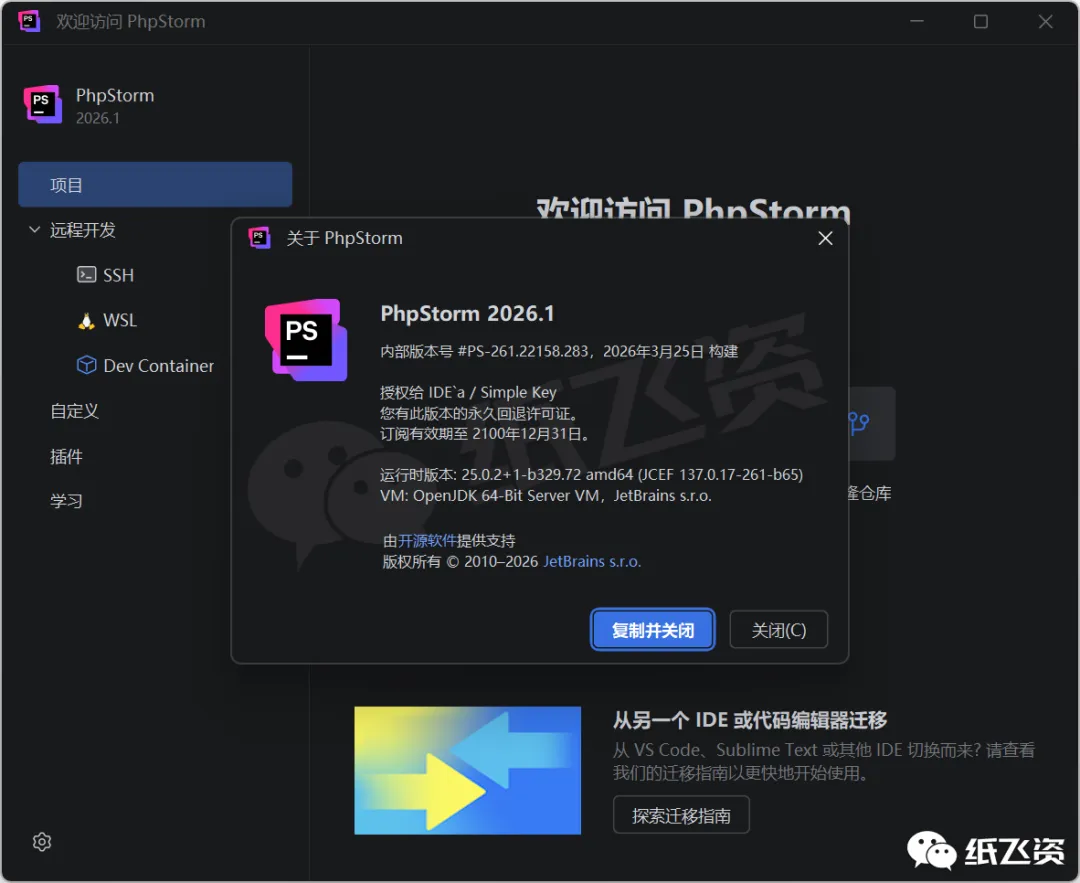
Task: Click the 探索迁移指南 button
Action: pyautogui.click(x=681, y=816)
